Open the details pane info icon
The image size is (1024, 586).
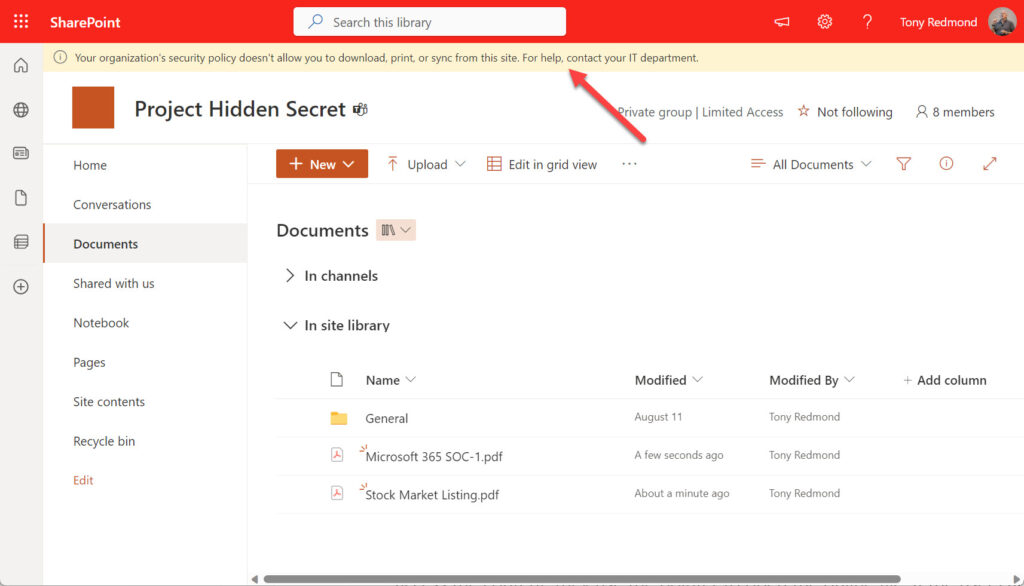tap(946, 164)
